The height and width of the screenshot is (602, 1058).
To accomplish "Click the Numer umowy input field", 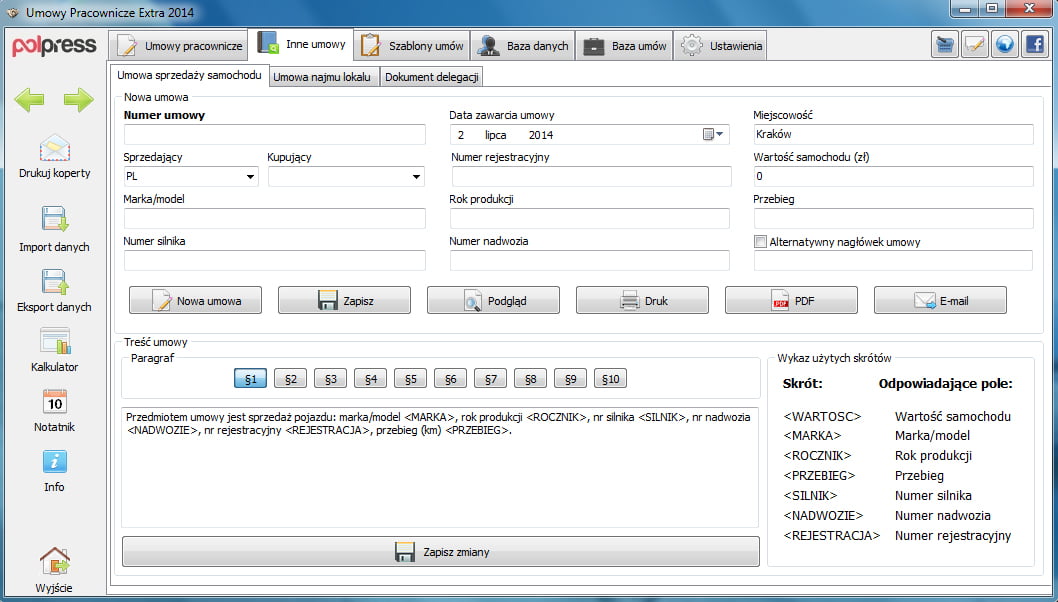I will 274,135.
